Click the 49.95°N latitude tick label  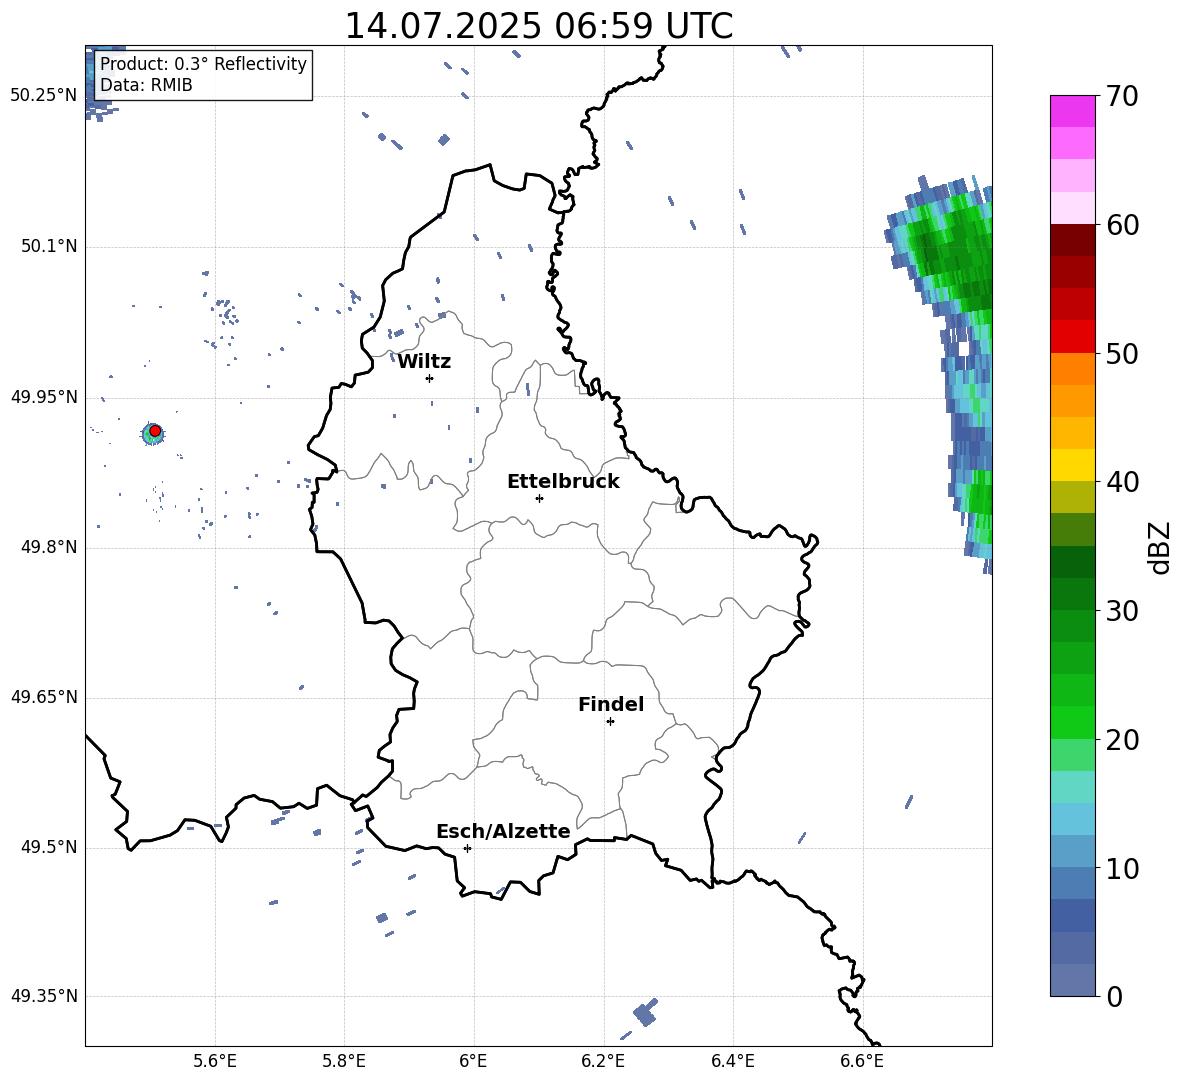pos(44,397)
